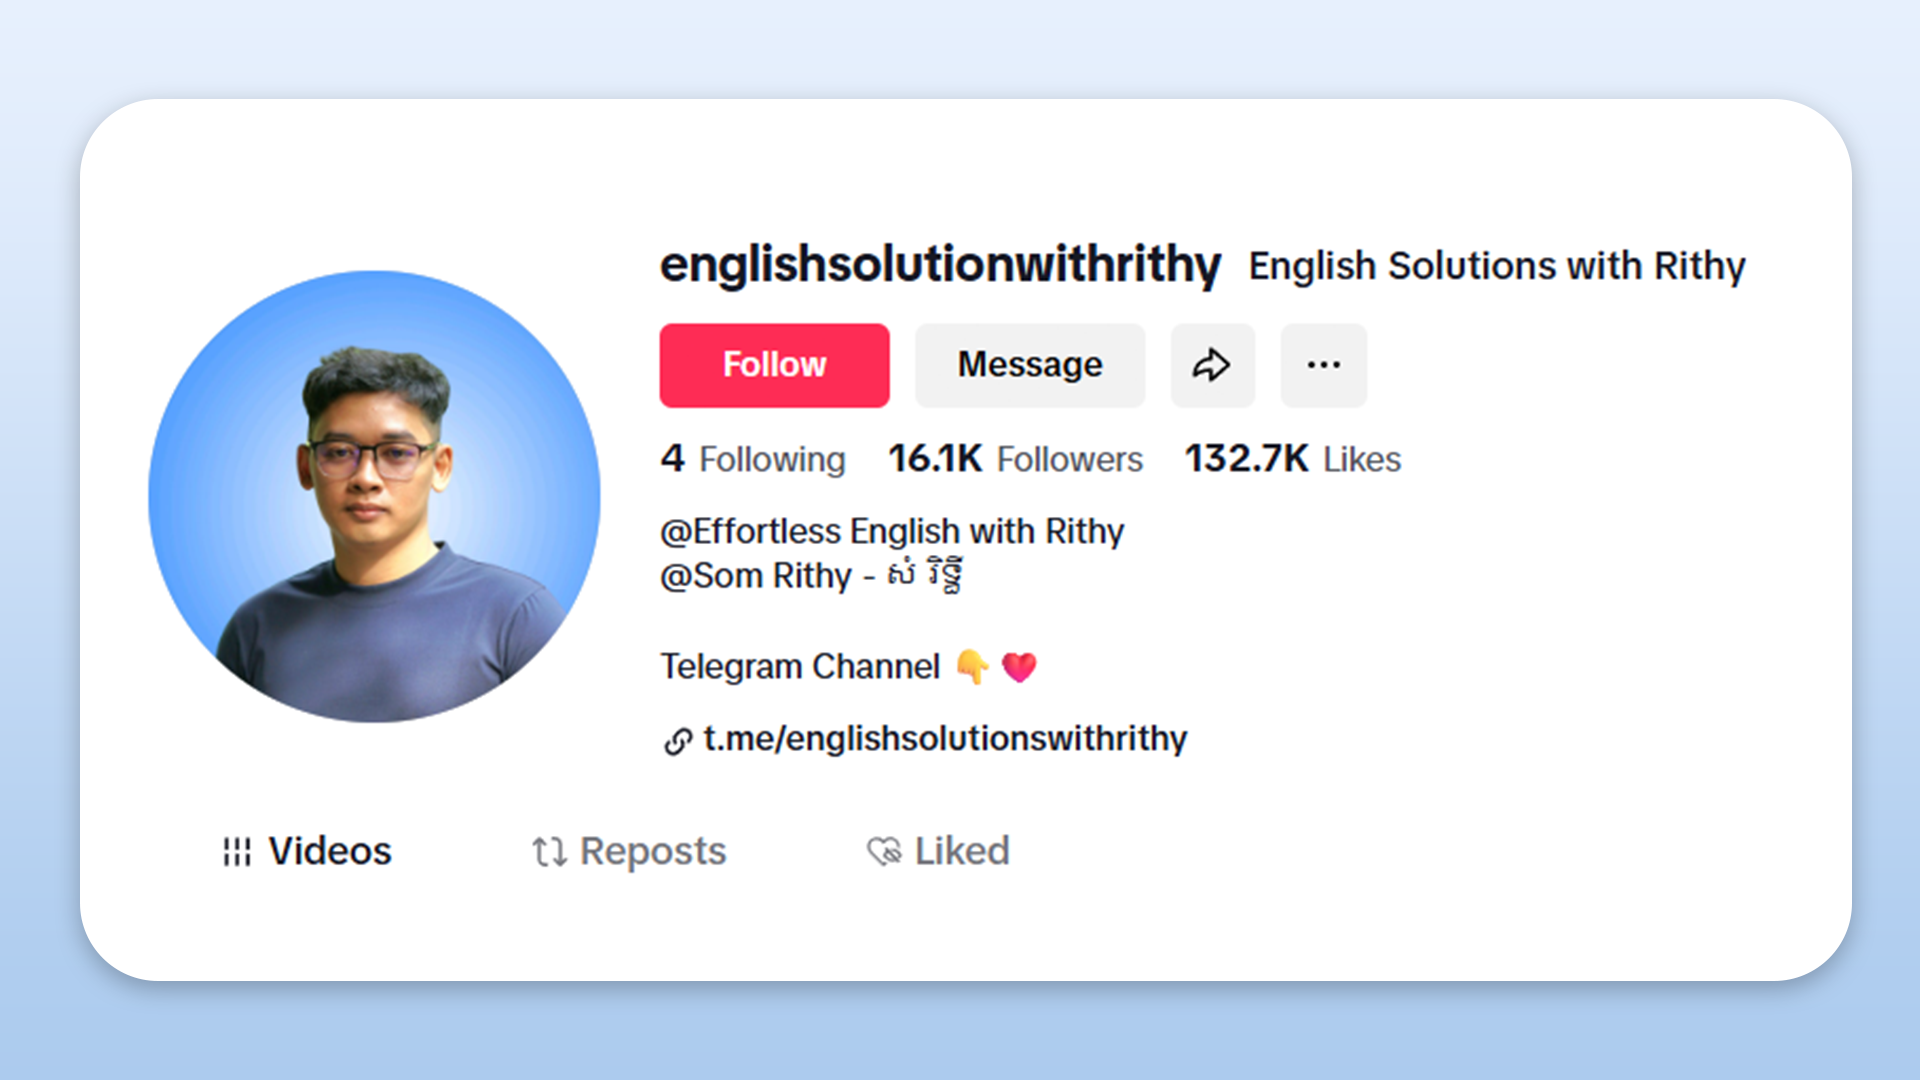Open the circular profile photo

[374, 496]
